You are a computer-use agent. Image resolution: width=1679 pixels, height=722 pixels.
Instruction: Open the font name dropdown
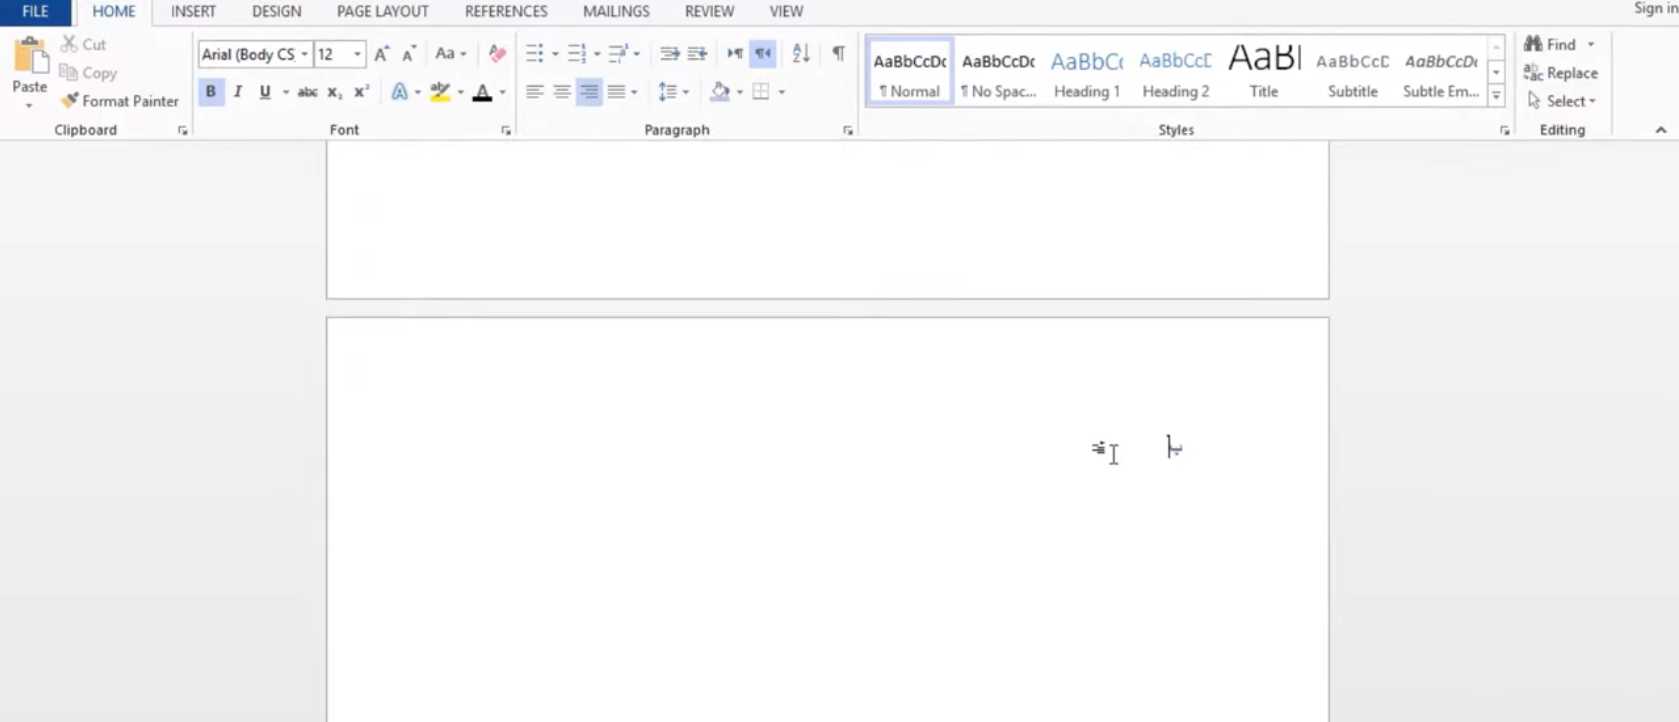tap(304, 54)
